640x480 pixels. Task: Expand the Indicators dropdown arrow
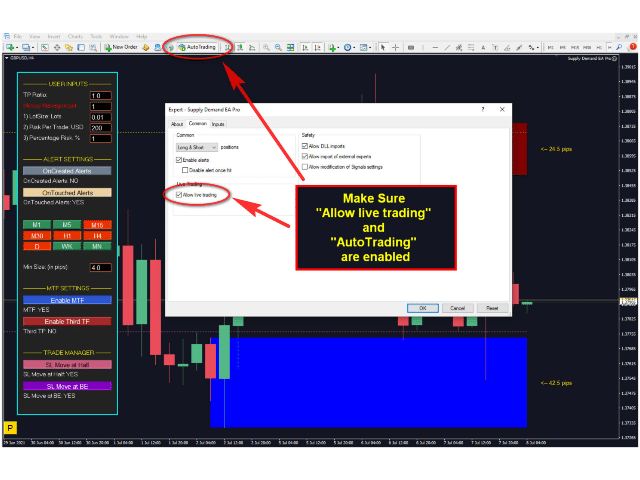(339, 48)
